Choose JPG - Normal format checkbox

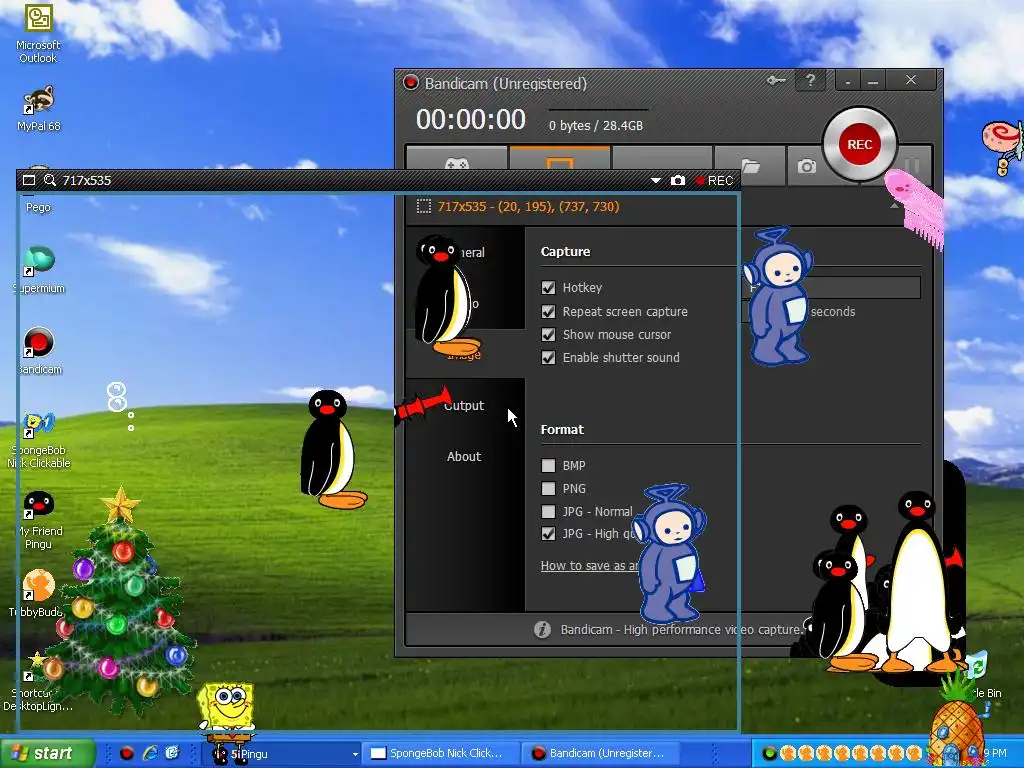[x=549, y=511]
